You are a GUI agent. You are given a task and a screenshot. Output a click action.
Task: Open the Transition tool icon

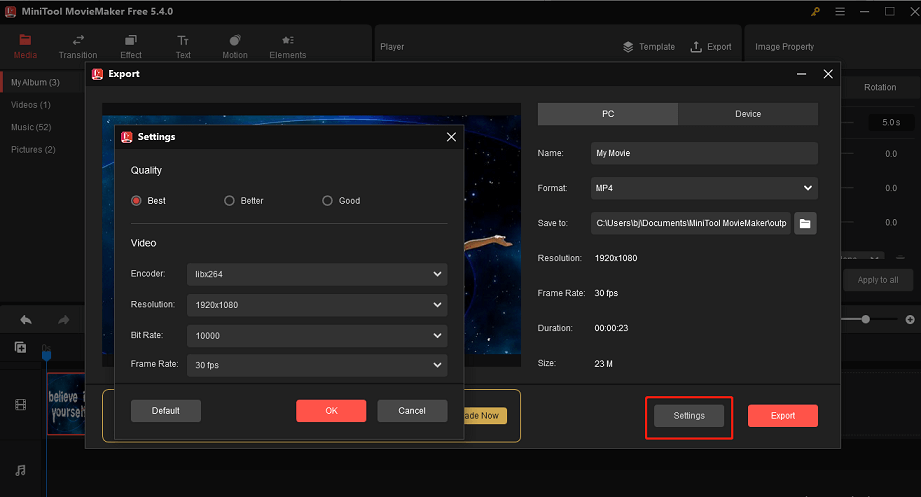[78, 40]
